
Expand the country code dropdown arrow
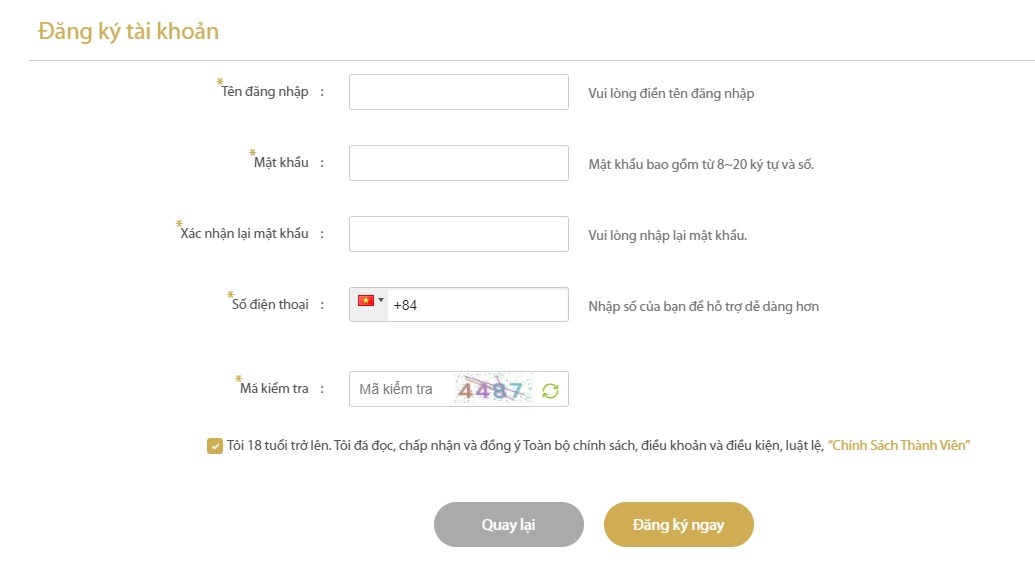pyautogui.click(x=381, y=300)
